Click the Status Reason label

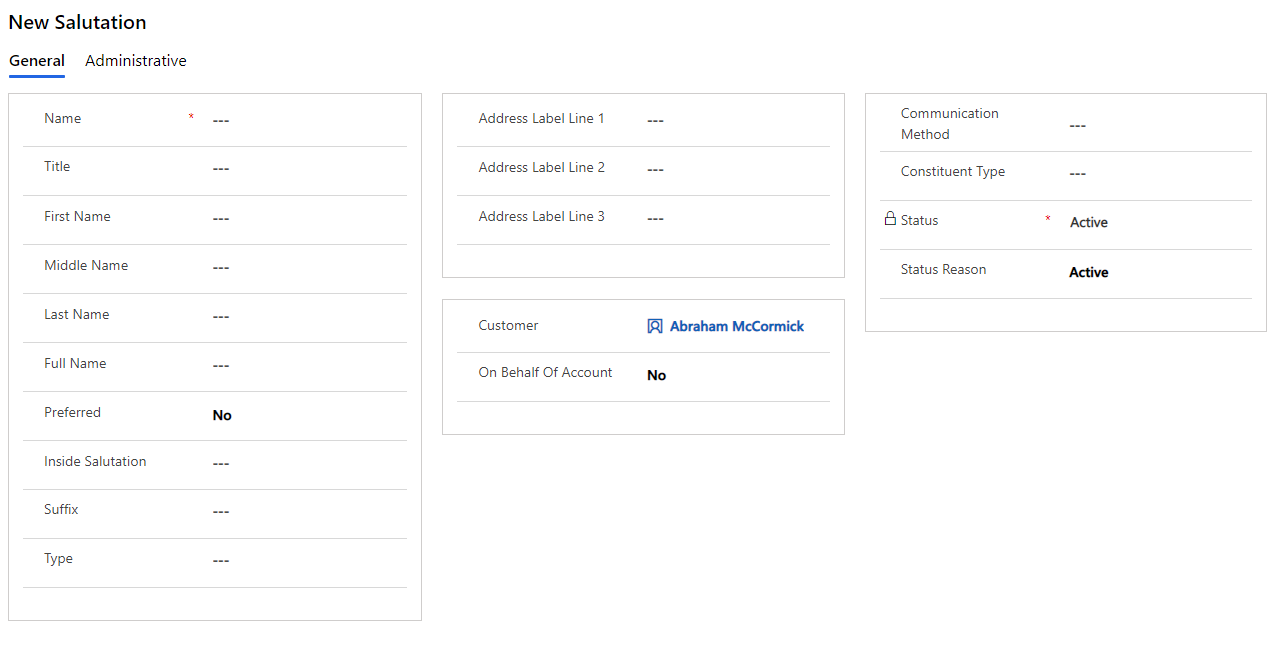pos(943,269)
